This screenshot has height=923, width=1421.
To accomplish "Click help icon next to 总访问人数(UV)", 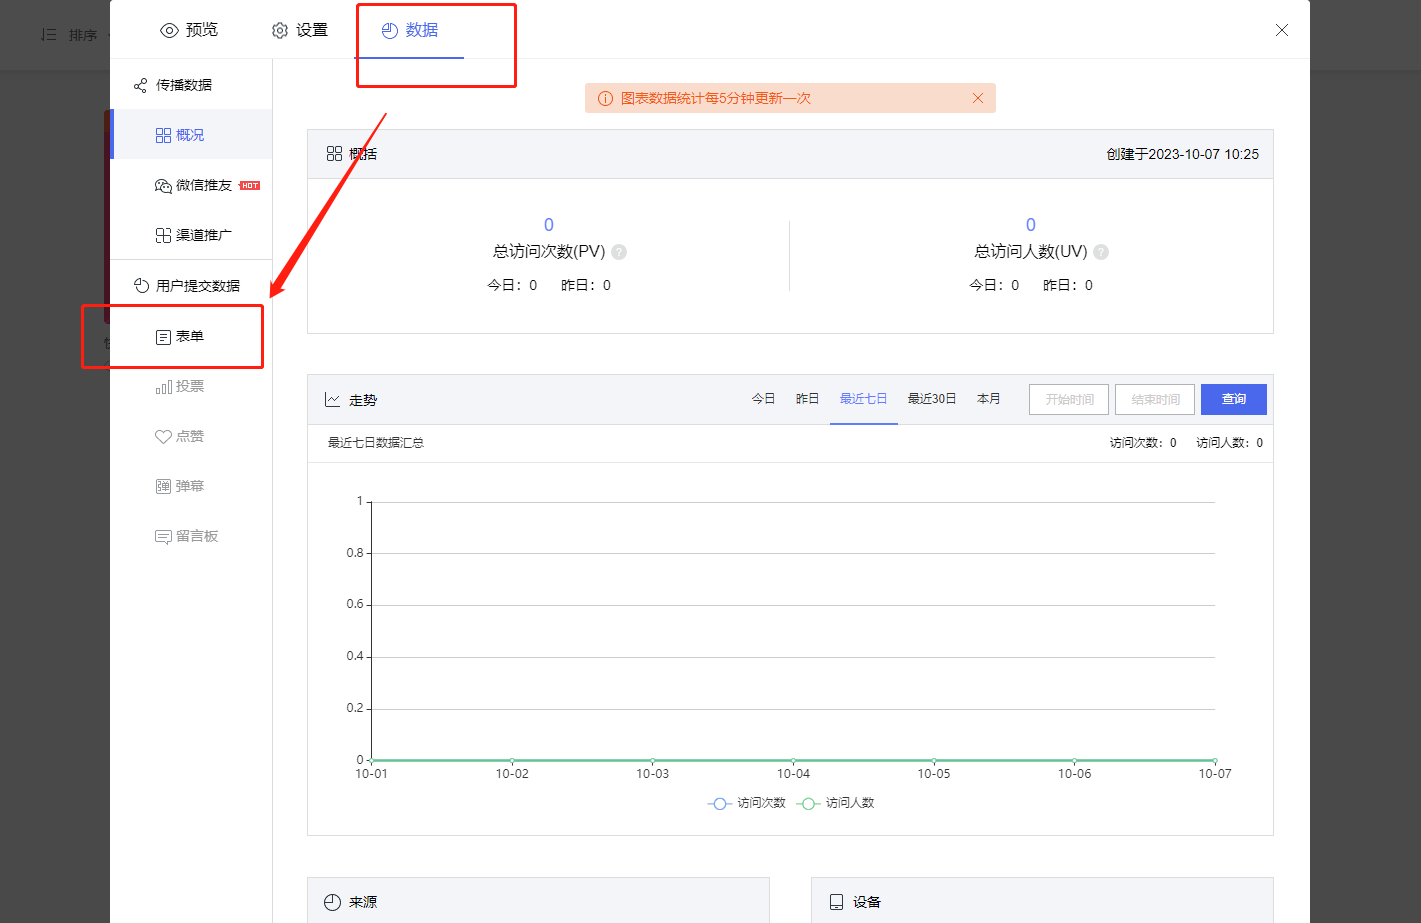I will tap(1101, 252).
